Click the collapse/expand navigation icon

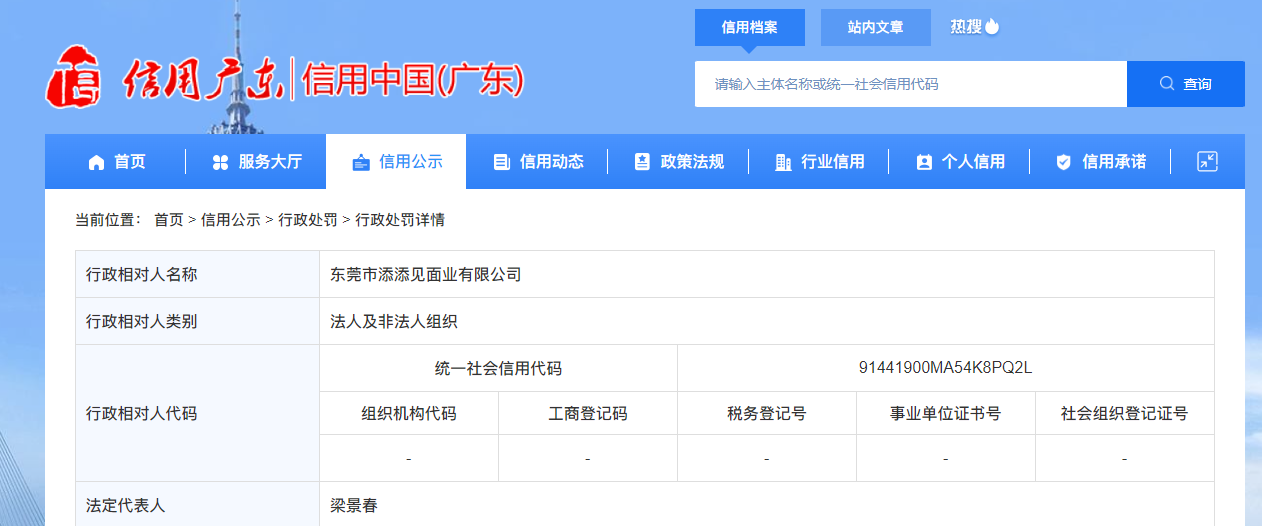click(x=1208, y=161)
